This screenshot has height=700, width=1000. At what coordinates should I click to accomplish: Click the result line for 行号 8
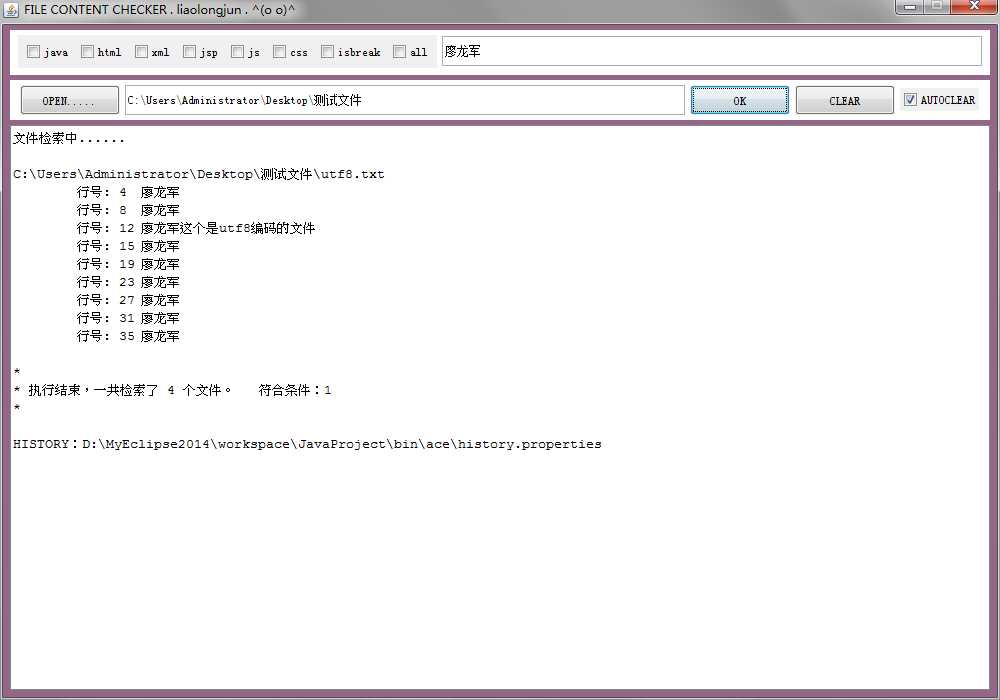pos(128,210)
